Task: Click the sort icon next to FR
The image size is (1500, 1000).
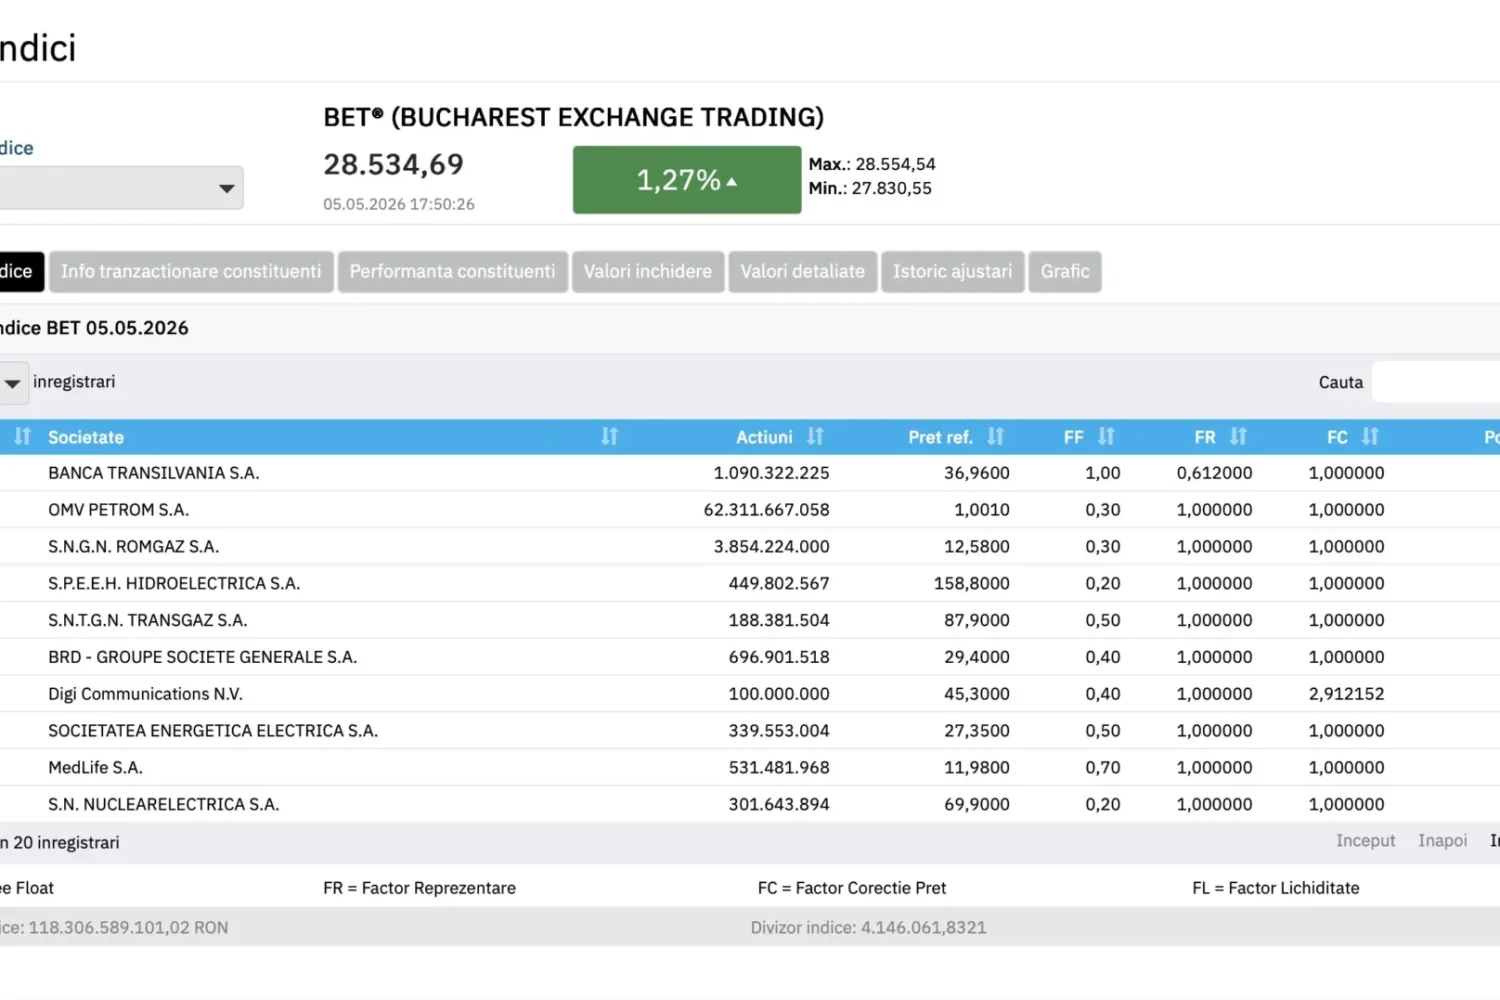Action: [1239, 437]
